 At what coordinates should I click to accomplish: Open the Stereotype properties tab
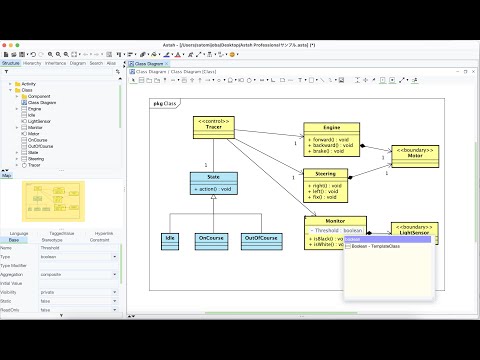tap(52, 240)
